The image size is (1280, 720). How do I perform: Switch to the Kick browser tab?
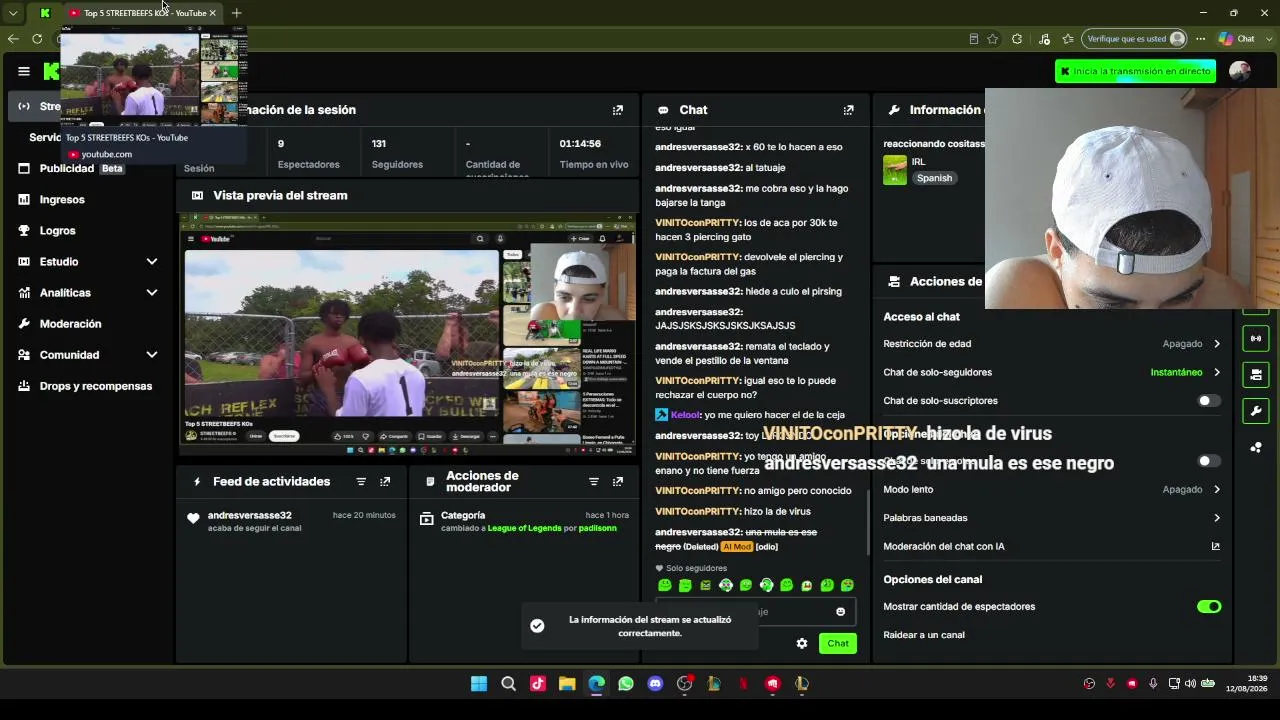tap(45, 13)
